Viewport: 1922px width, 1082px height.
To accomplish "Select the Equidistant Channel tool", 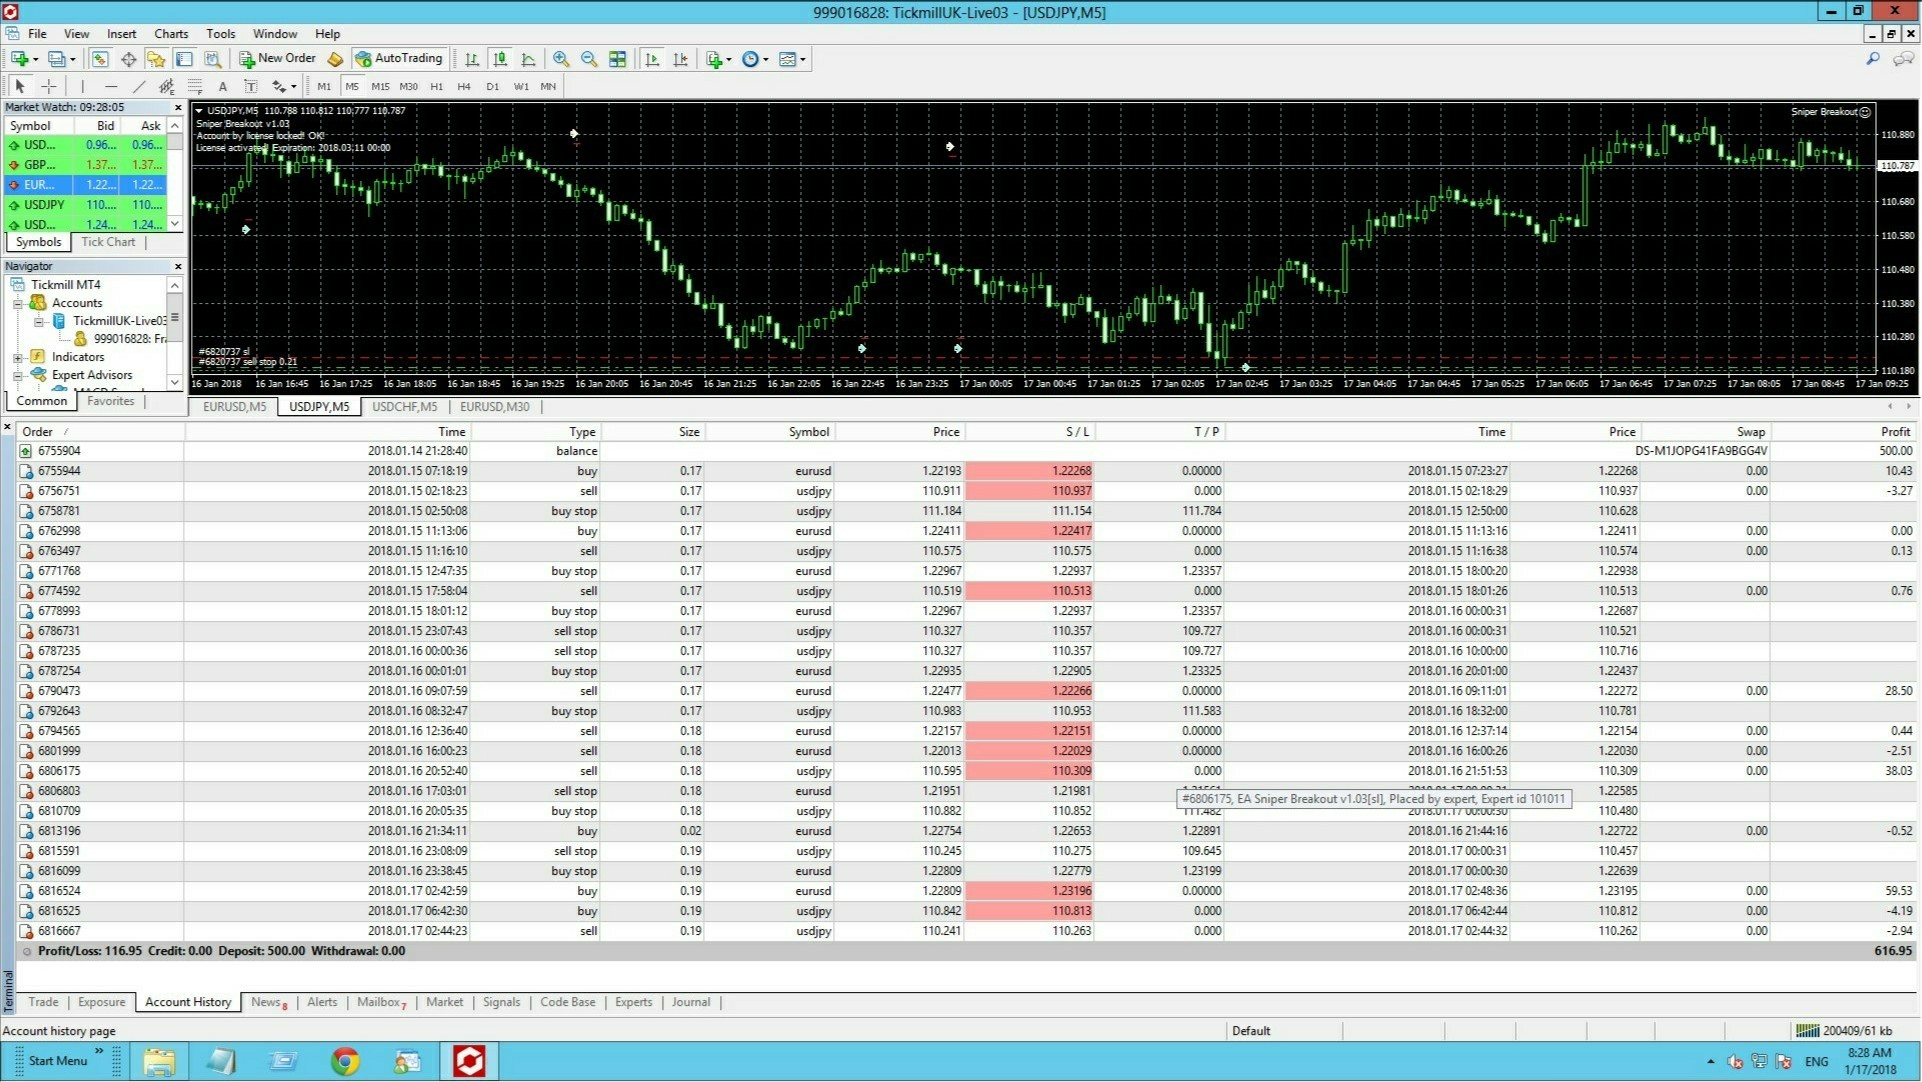I will pyautogui.click(x=166, y=87).
